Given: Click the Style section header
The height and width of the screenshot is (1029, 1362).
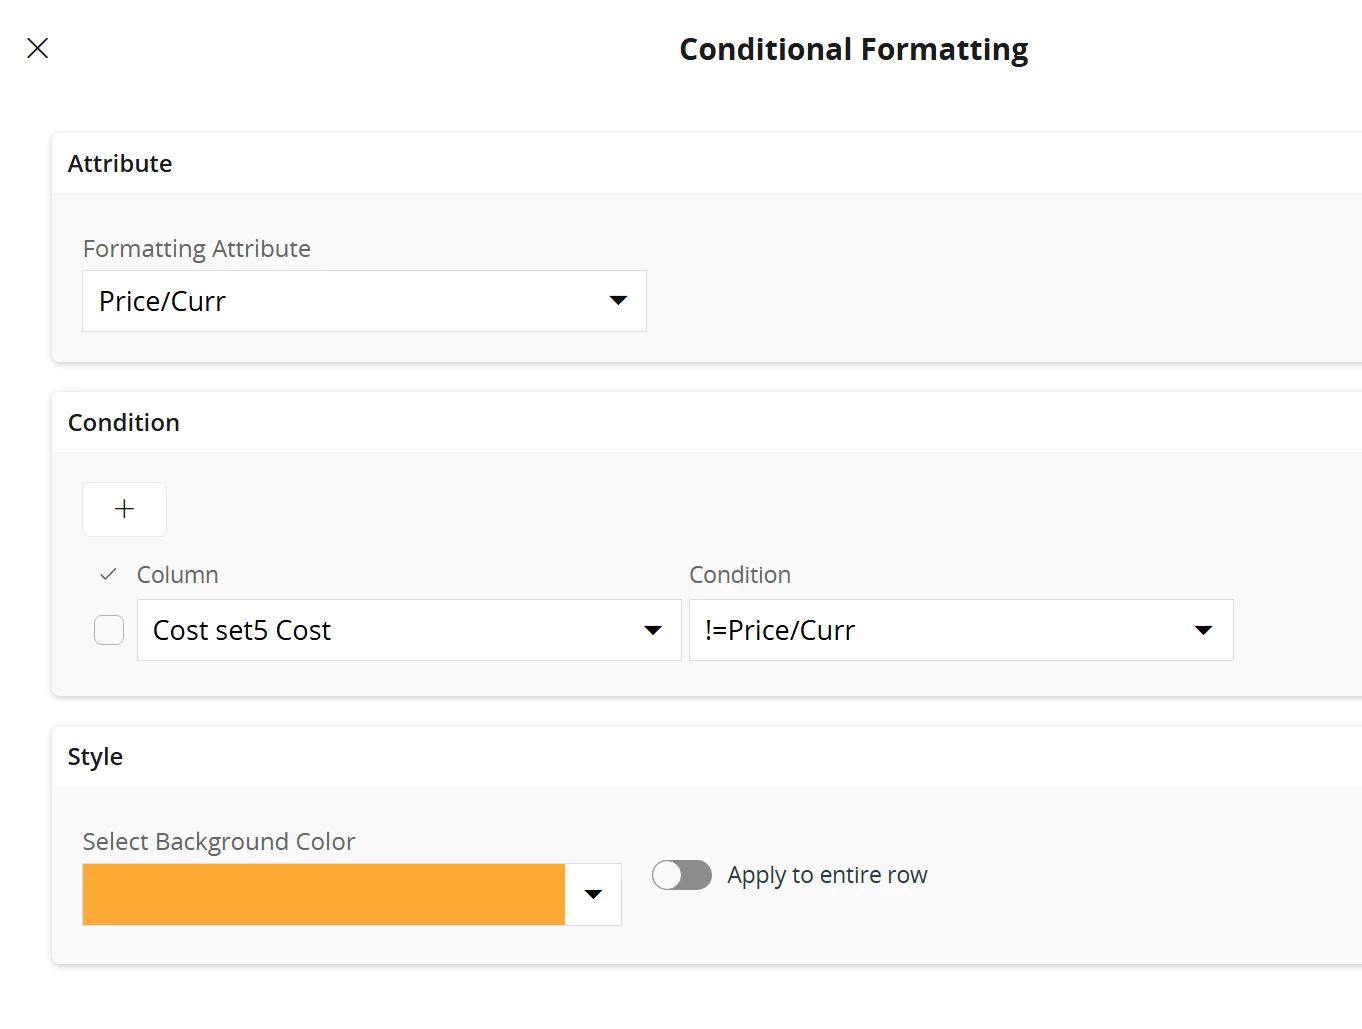Looking at the screenshot, I should coord(95,757).
